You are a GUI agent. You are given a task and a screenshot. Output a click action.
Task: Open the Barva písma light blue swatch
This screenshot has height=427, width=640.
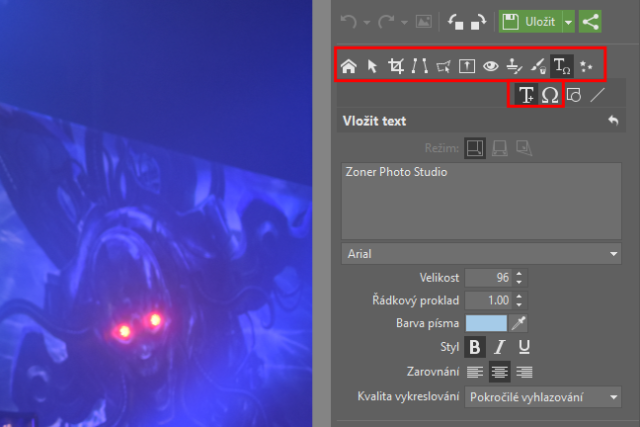tap(486, 323)
